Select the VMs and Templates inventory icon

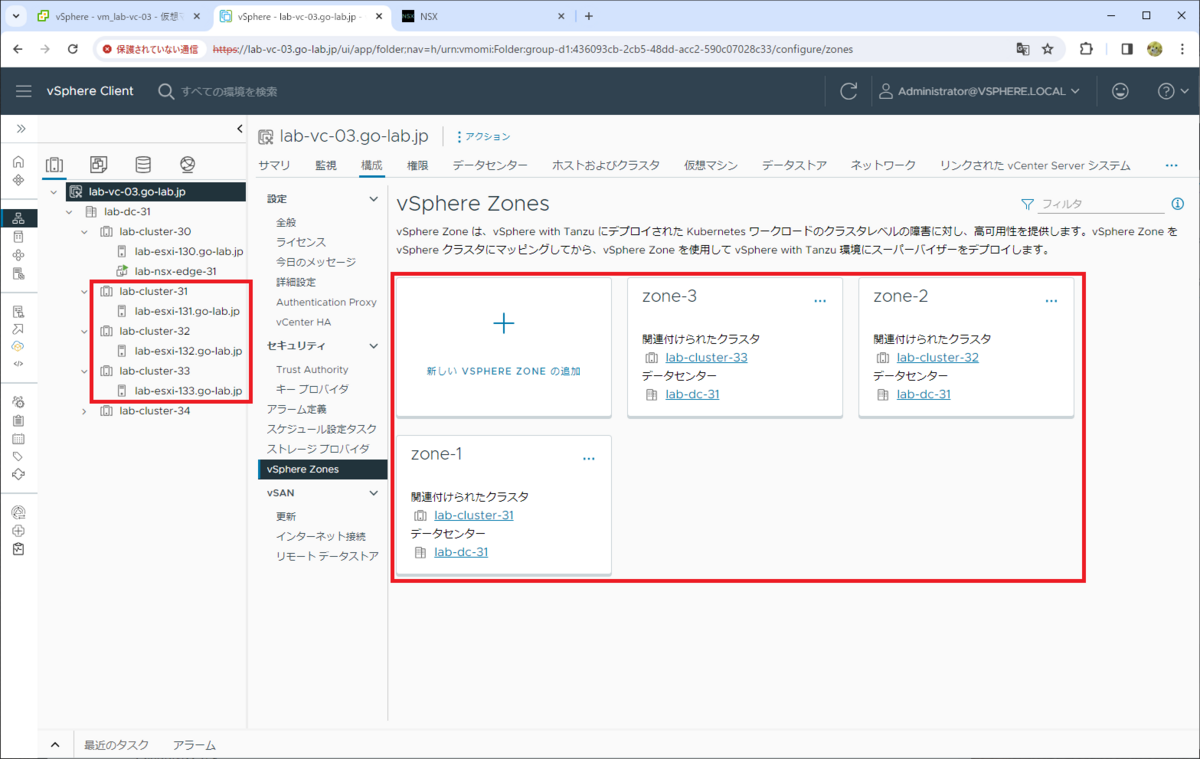[x=98, y=165]
